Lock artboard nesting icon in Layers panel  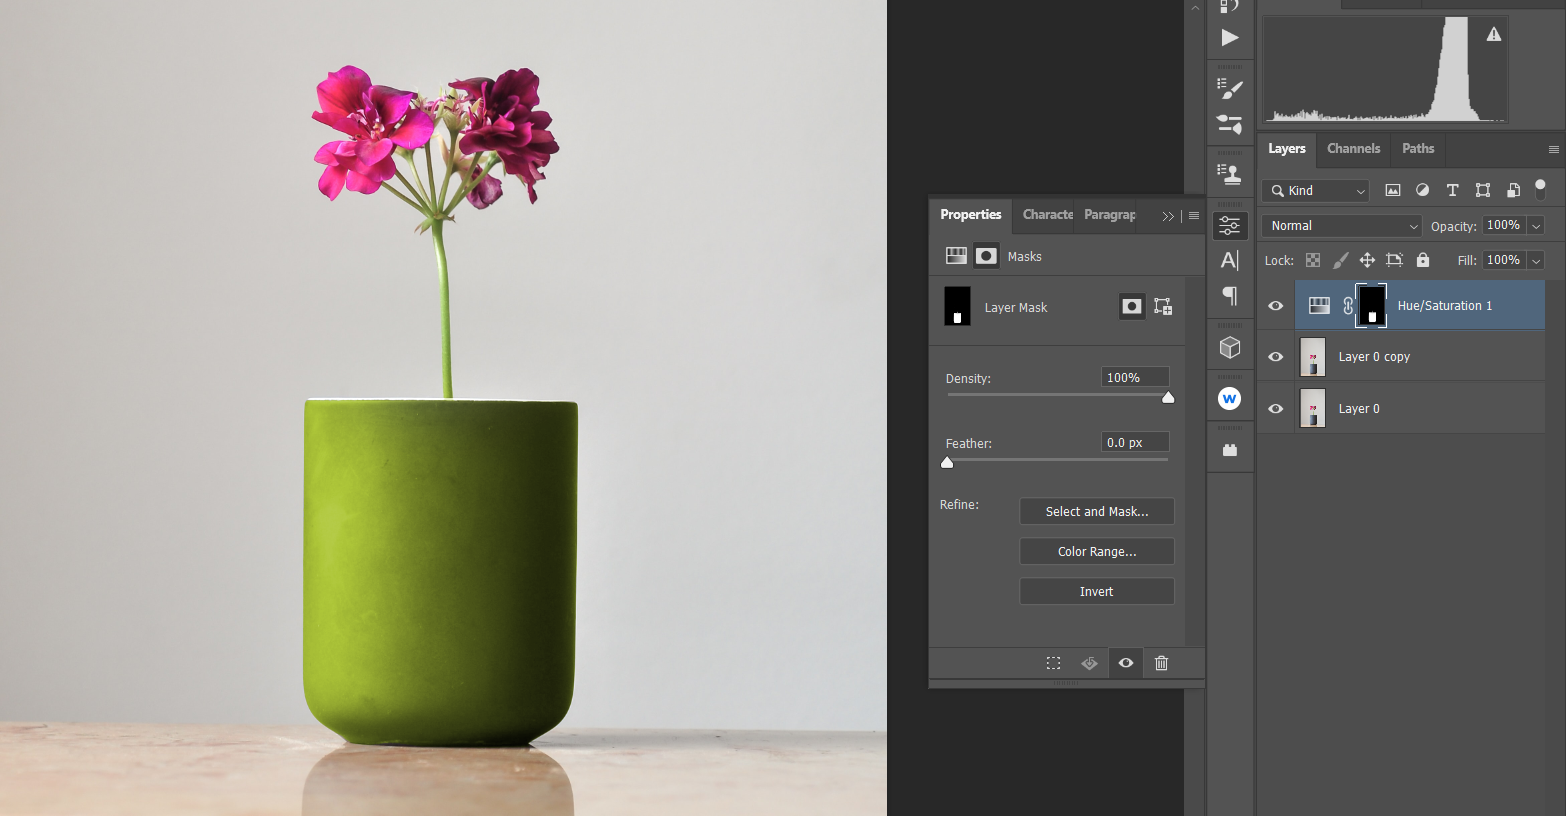click(x=1394, y=260)
